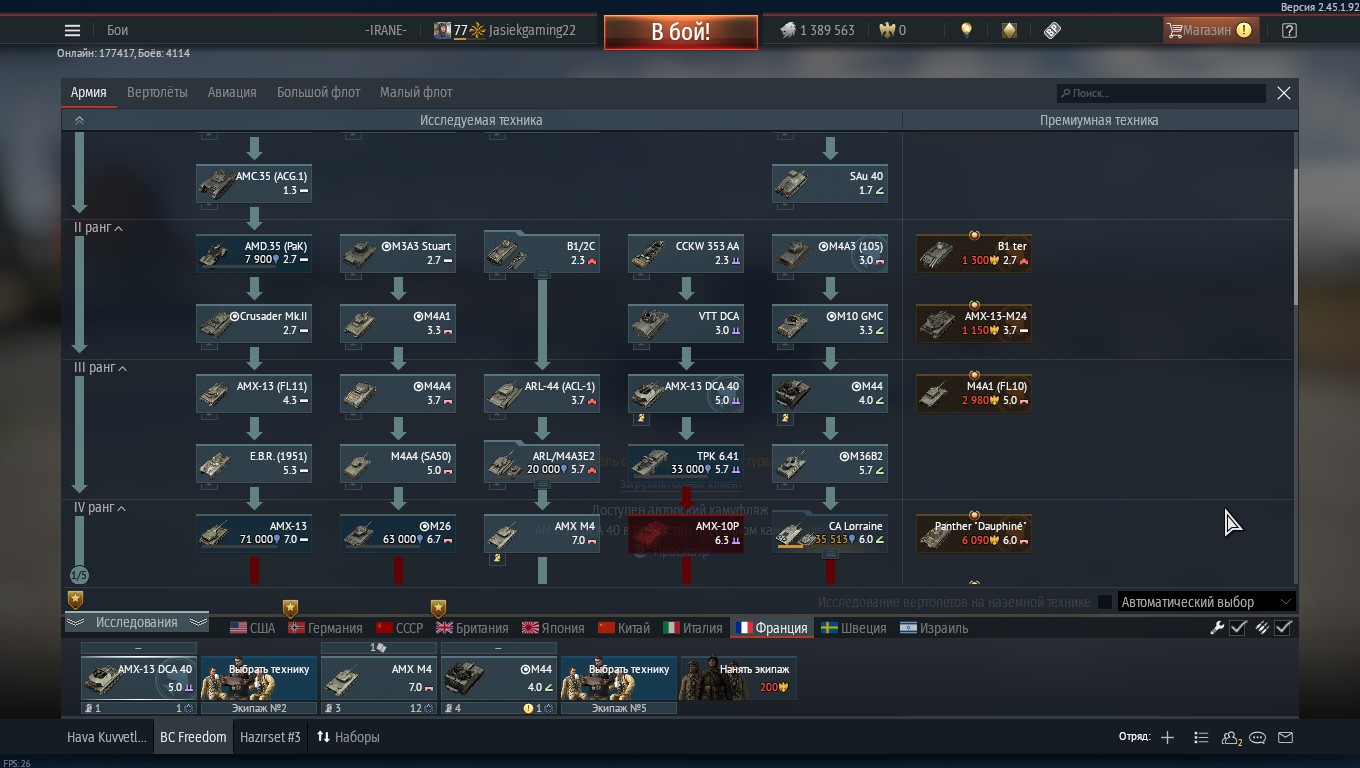The width and height of the screenshot is (1360, 768).
Task: Select the SAu 40 vehicle card
Action: [x=830, y=183]
